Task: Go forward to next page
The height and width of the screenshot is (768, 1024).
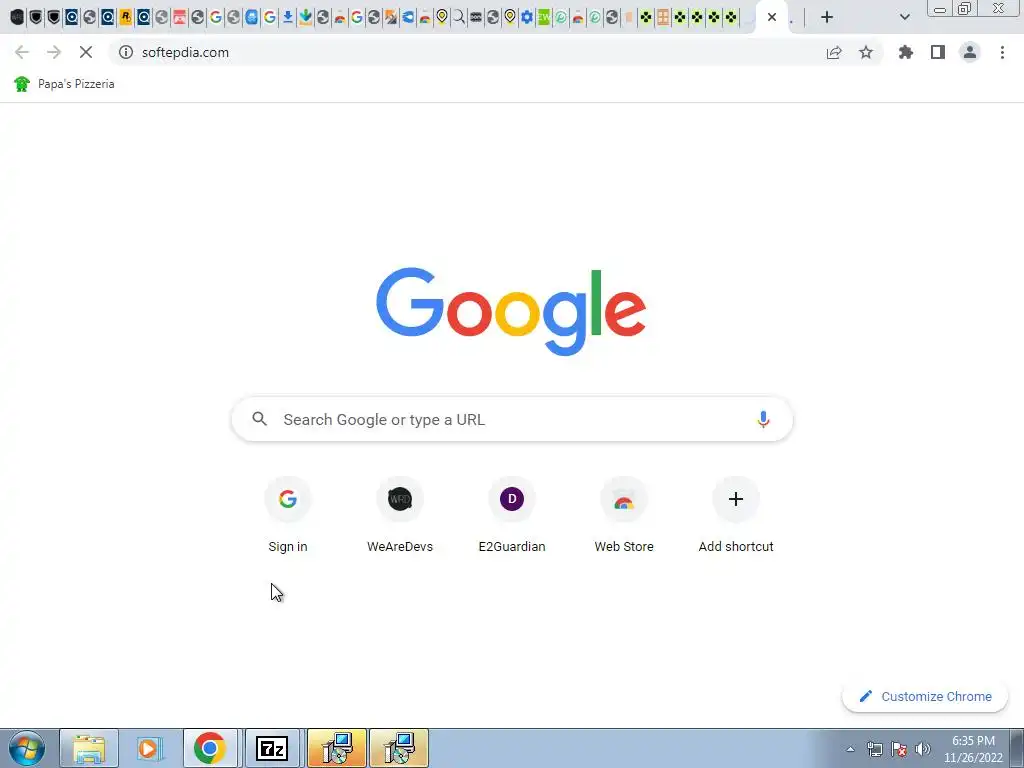Action: coord(54,52)
